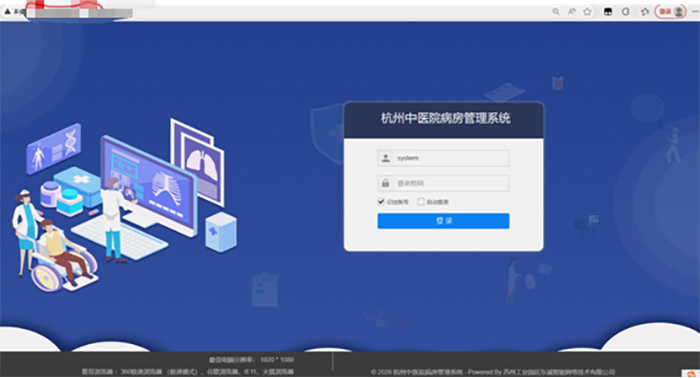Click the browser extensions icon
The width and height of the screenshot is (700, 378).
click(x=625, y=12)
